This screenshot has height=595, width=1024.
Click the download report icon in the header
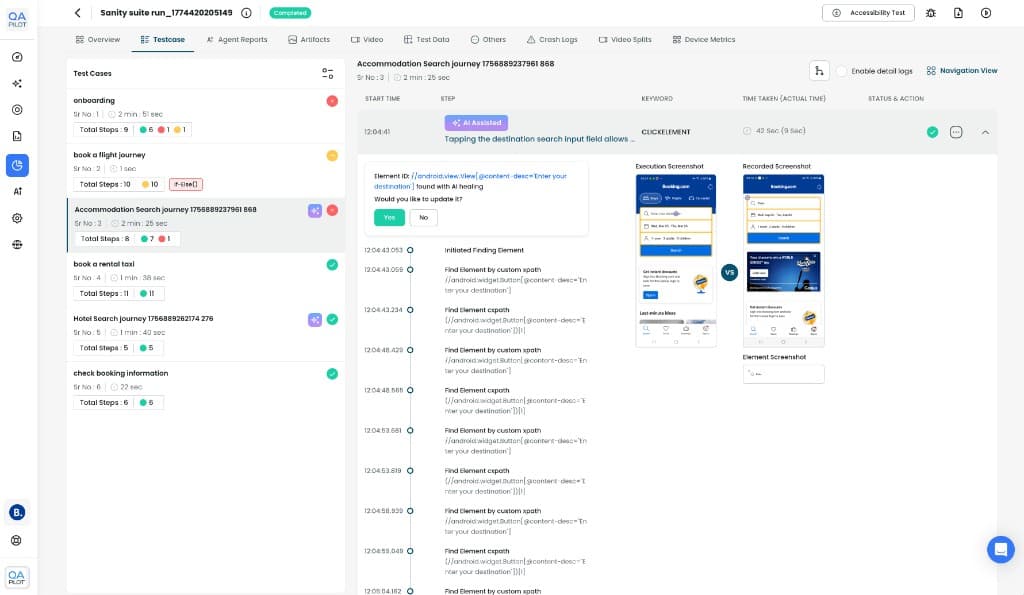tap(959, 13)
